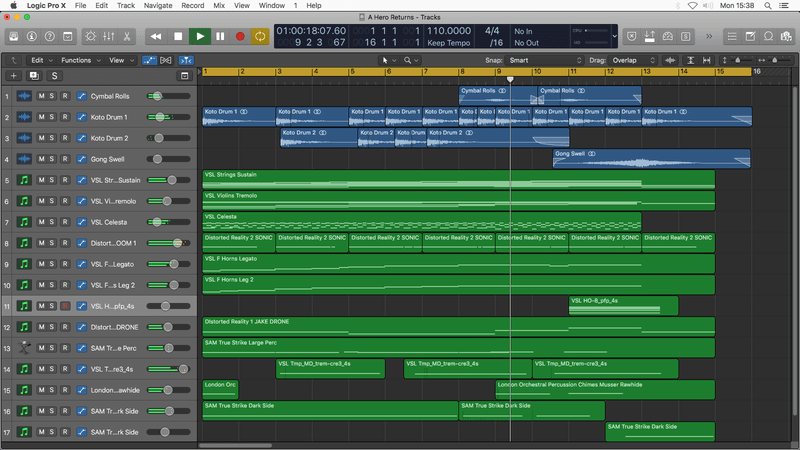Solo the Koto Drum 1 track

[x=52, y=117]
